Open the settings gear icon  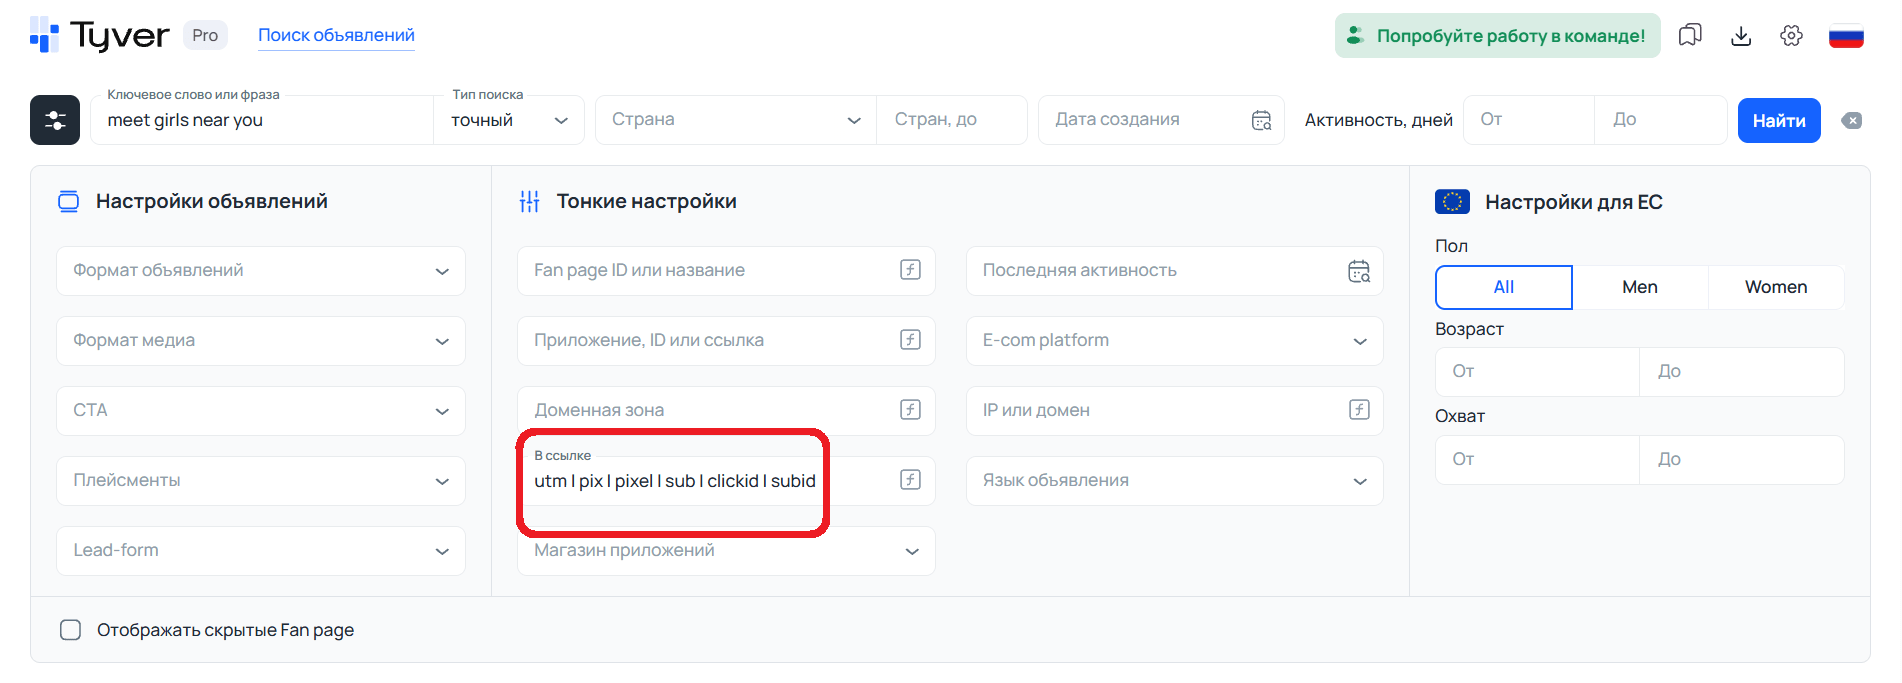tap(1791, 36)
